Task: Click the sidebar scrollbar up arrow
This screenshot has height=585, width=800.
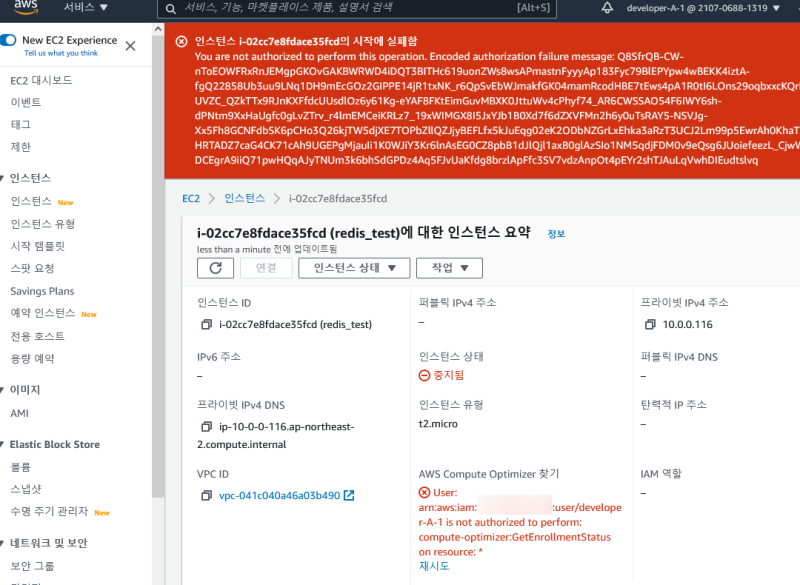Action: click(x=158, y=29)
